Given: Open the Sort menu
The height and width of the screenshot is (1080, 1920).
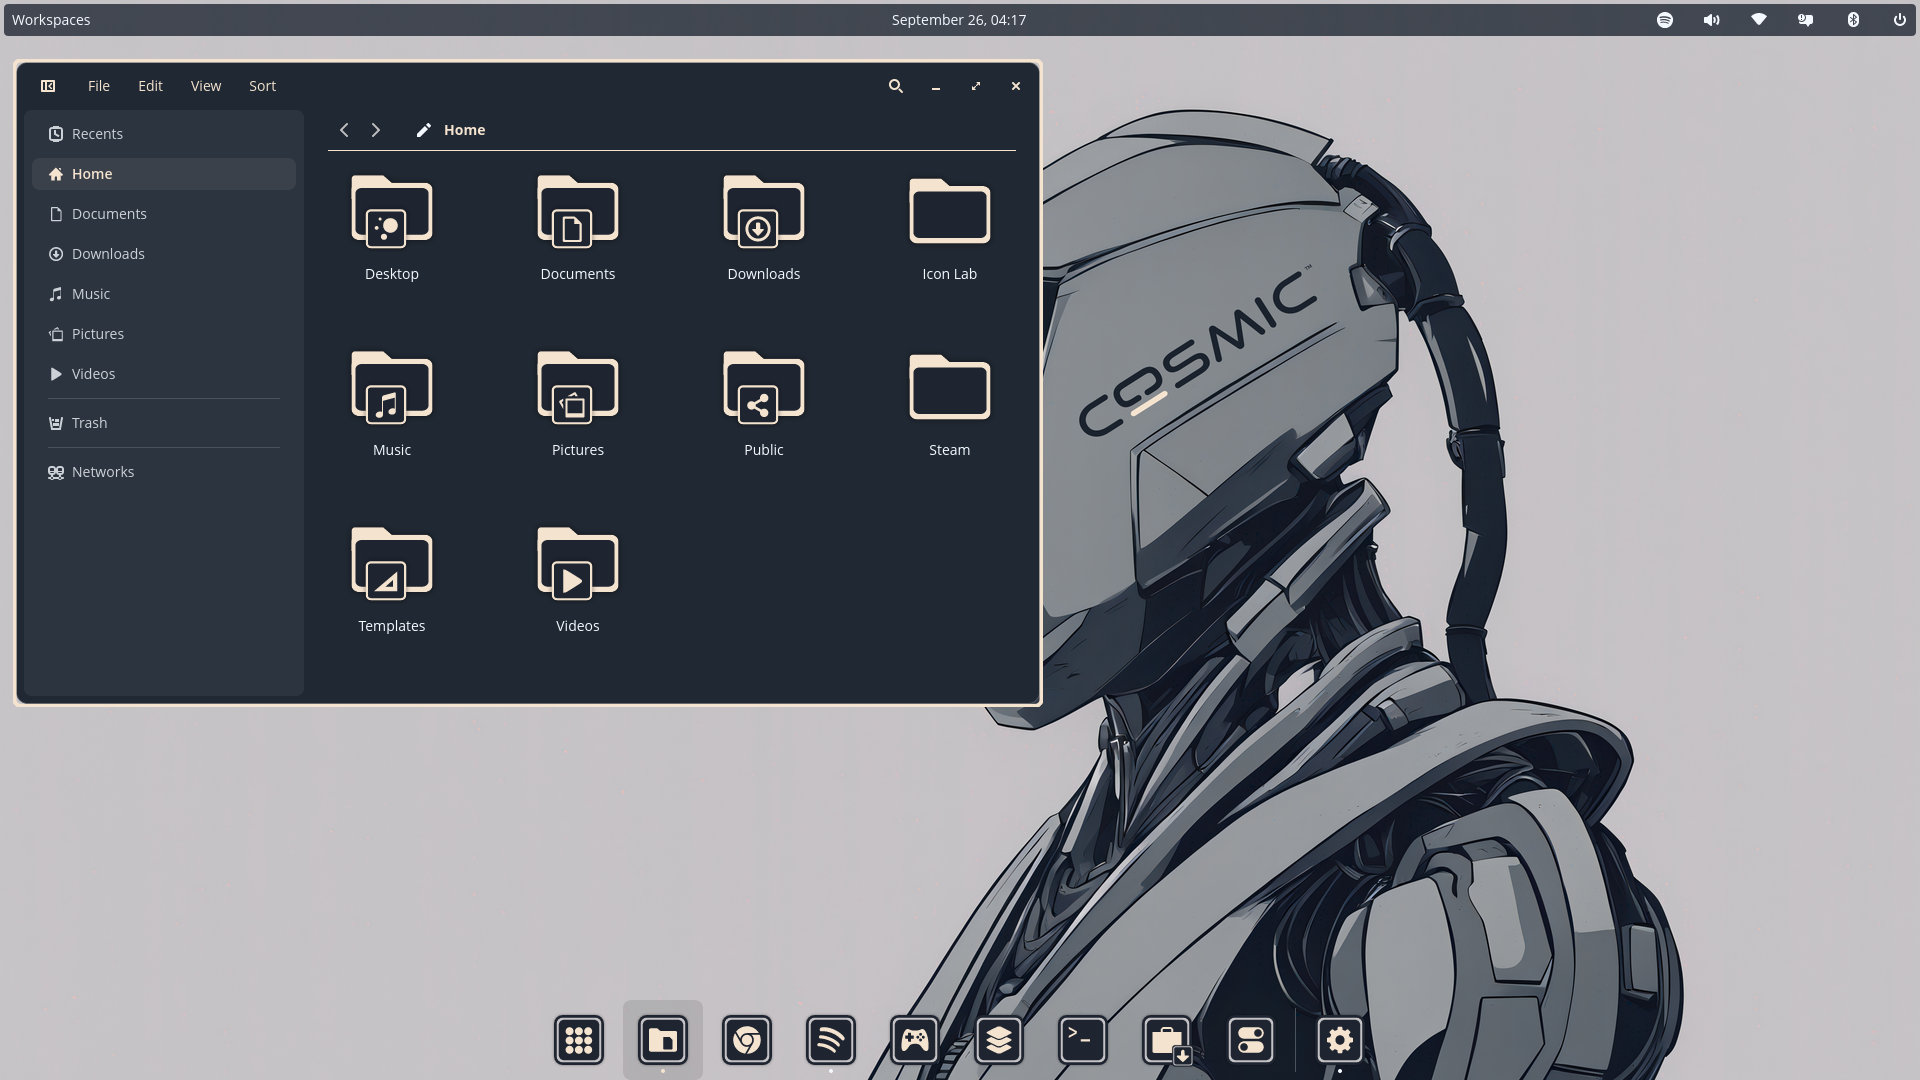Looking at the screenshot, I should tap(262, 86).
